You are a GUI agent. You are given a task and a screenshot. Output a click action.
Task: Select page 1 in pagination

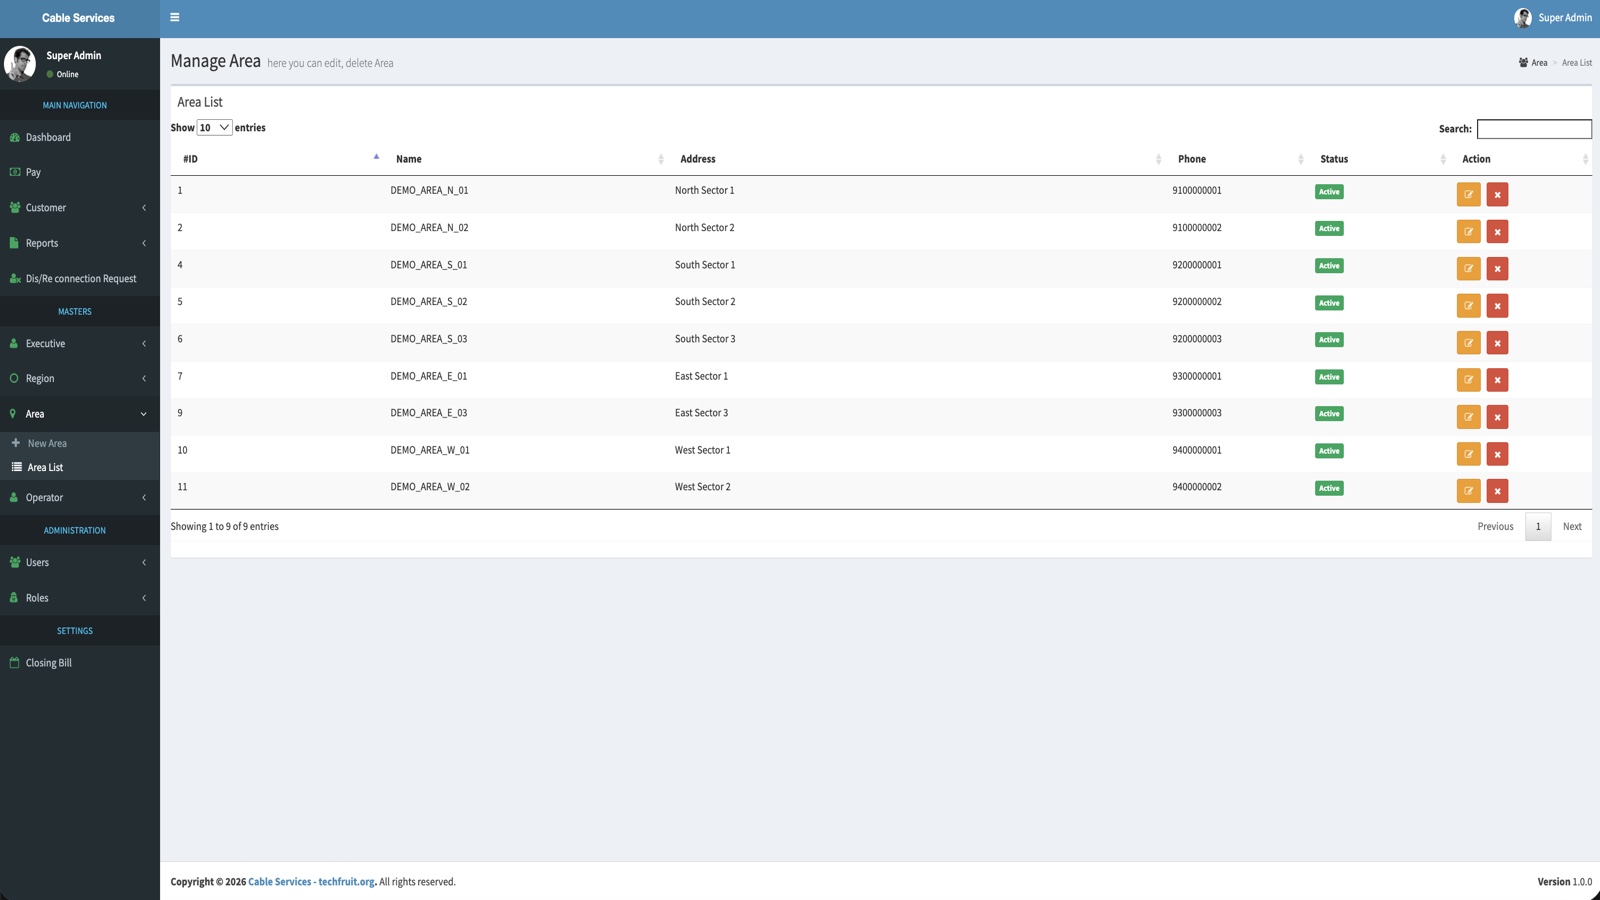click(x=1538, y=527)
